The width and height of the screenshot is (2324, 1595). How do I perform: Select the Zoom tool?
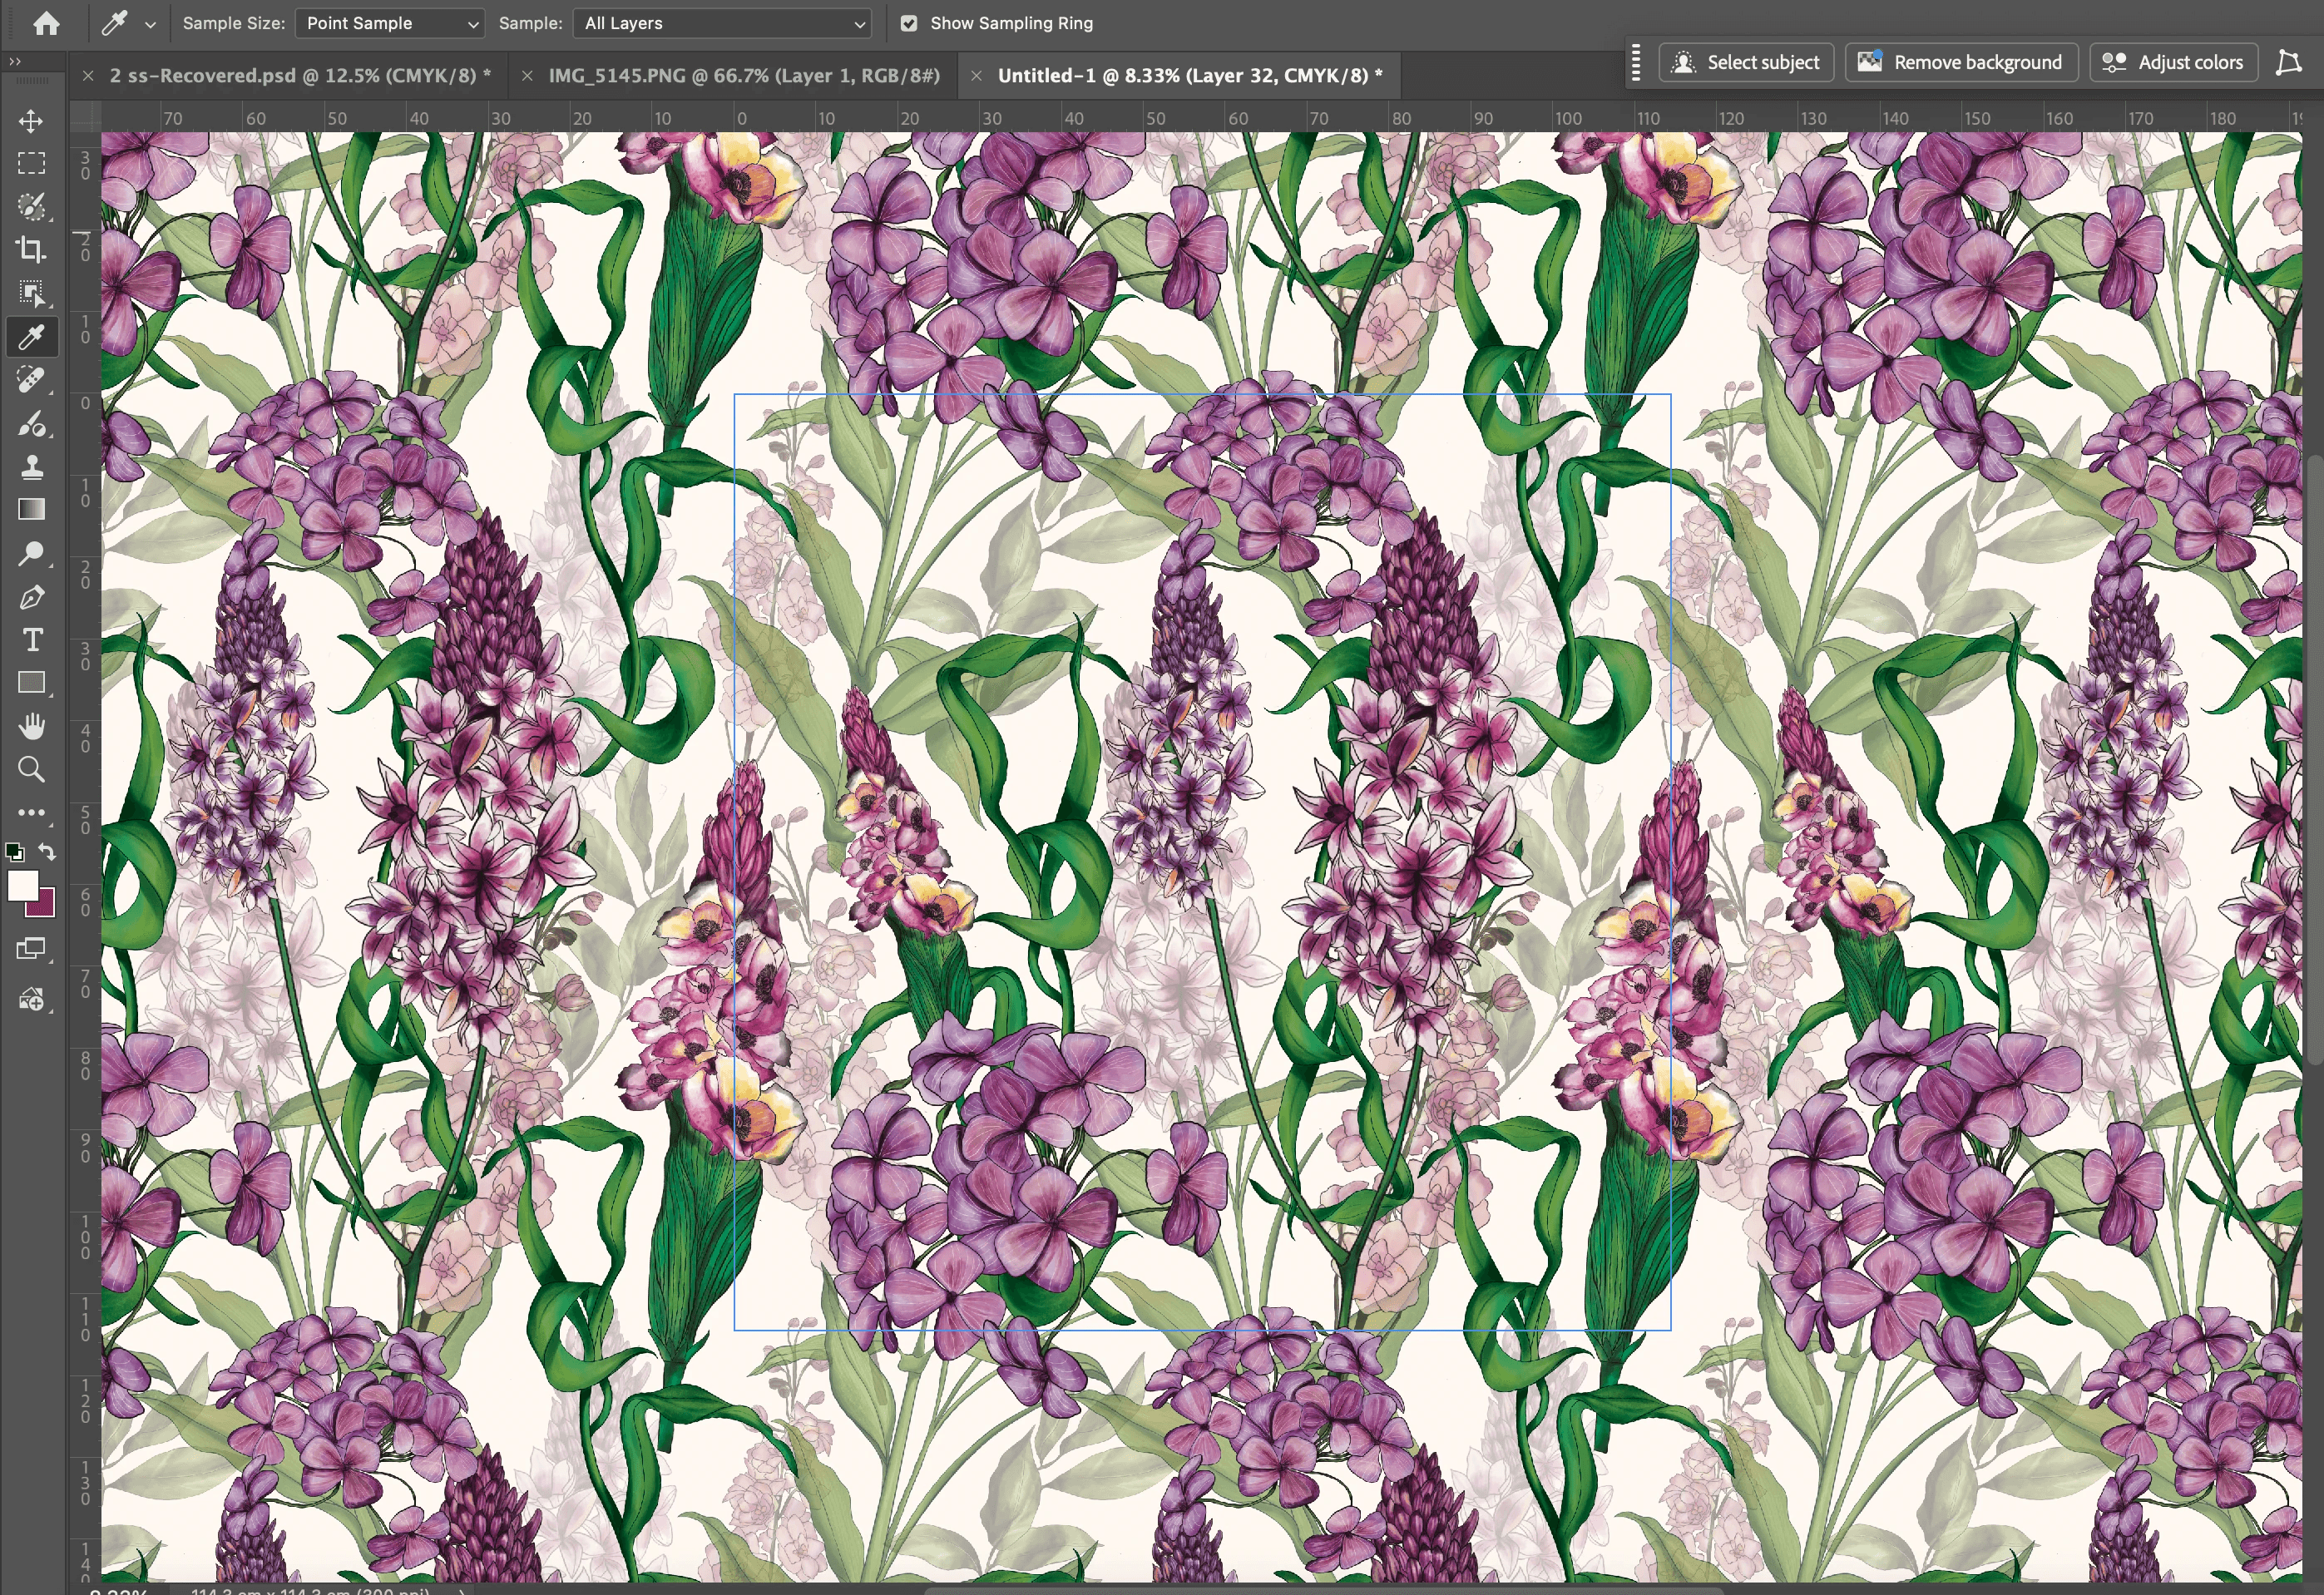(31, 770)
